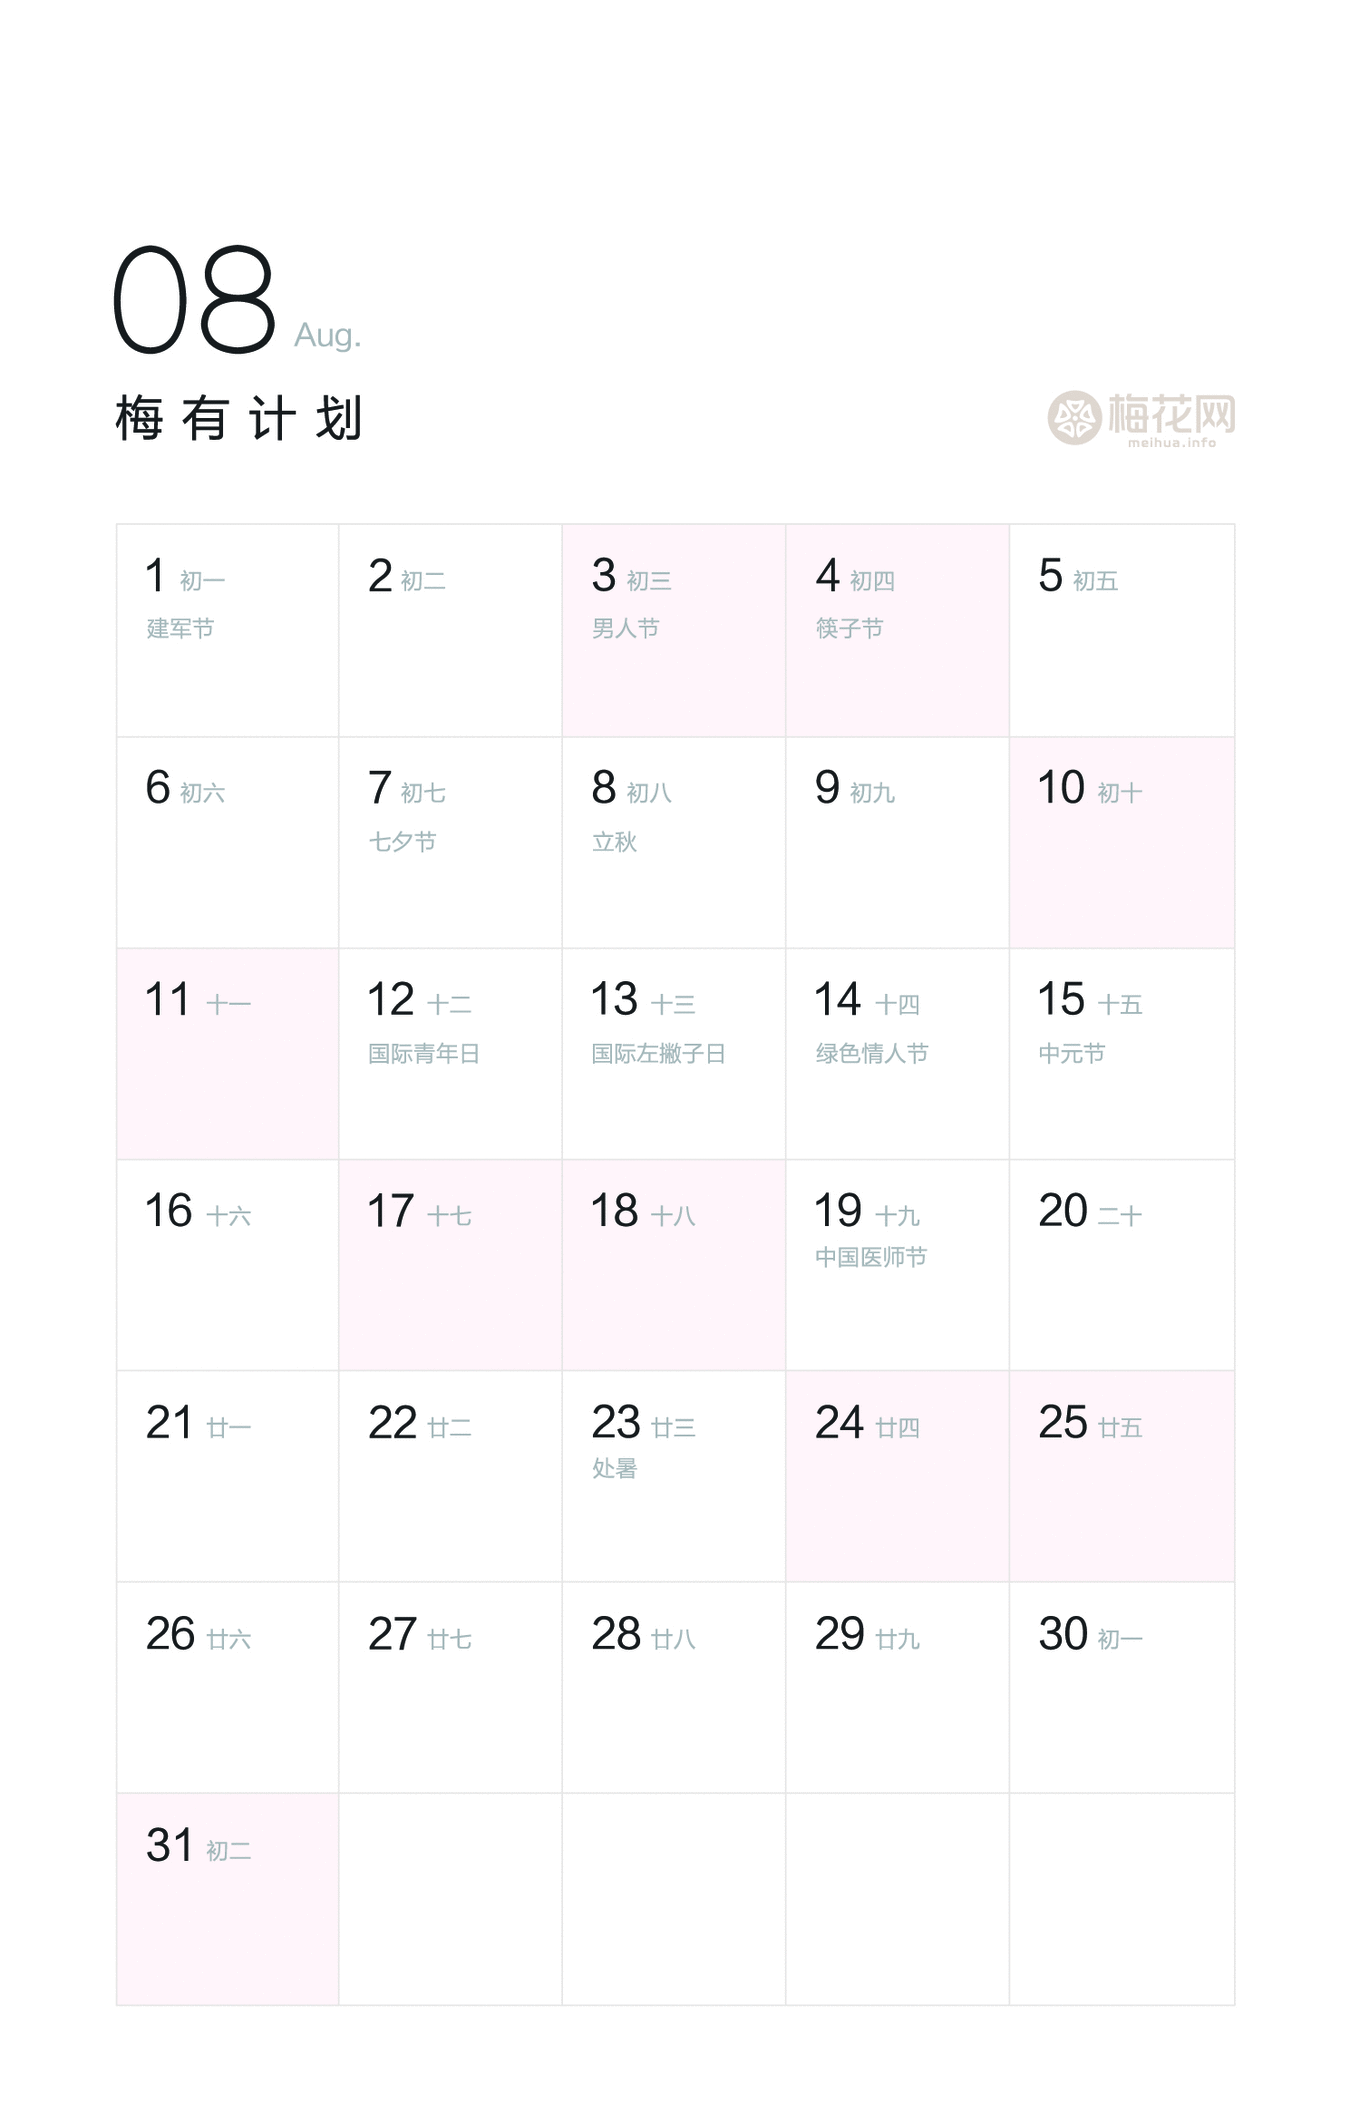Click 中国医师节 on August 19
This screenshot has width=1350, height=2122.
(870, 1257)
